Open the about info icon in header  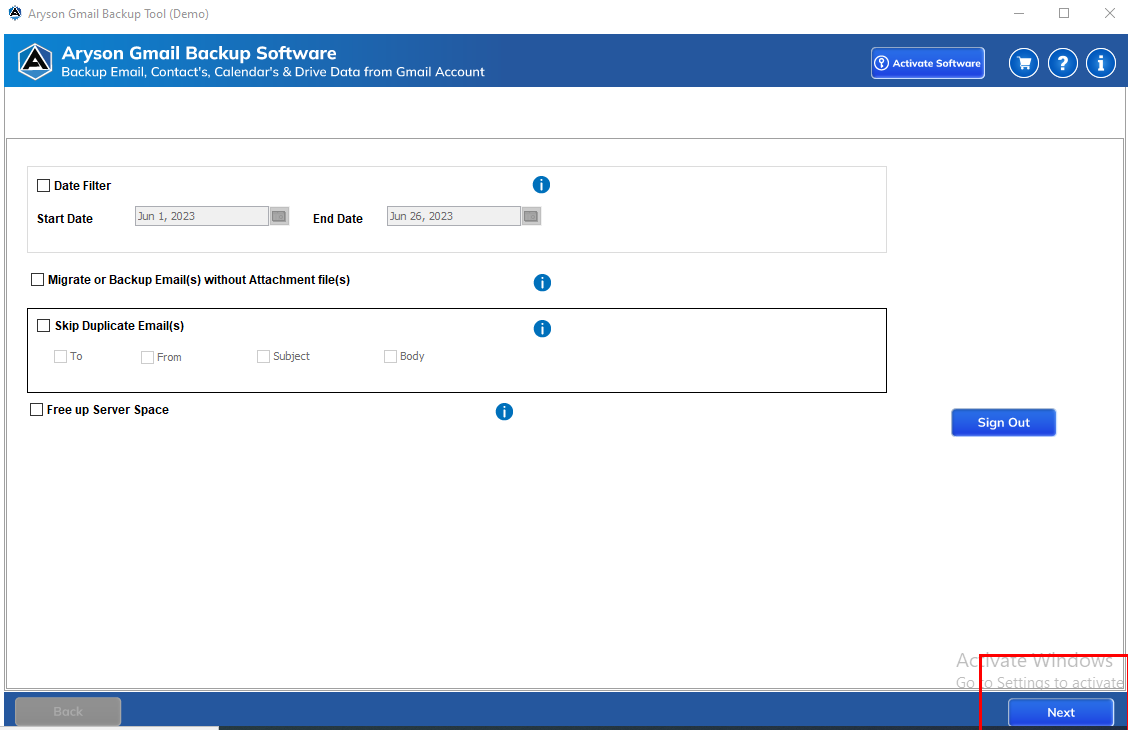click(x=1101, y=63)
